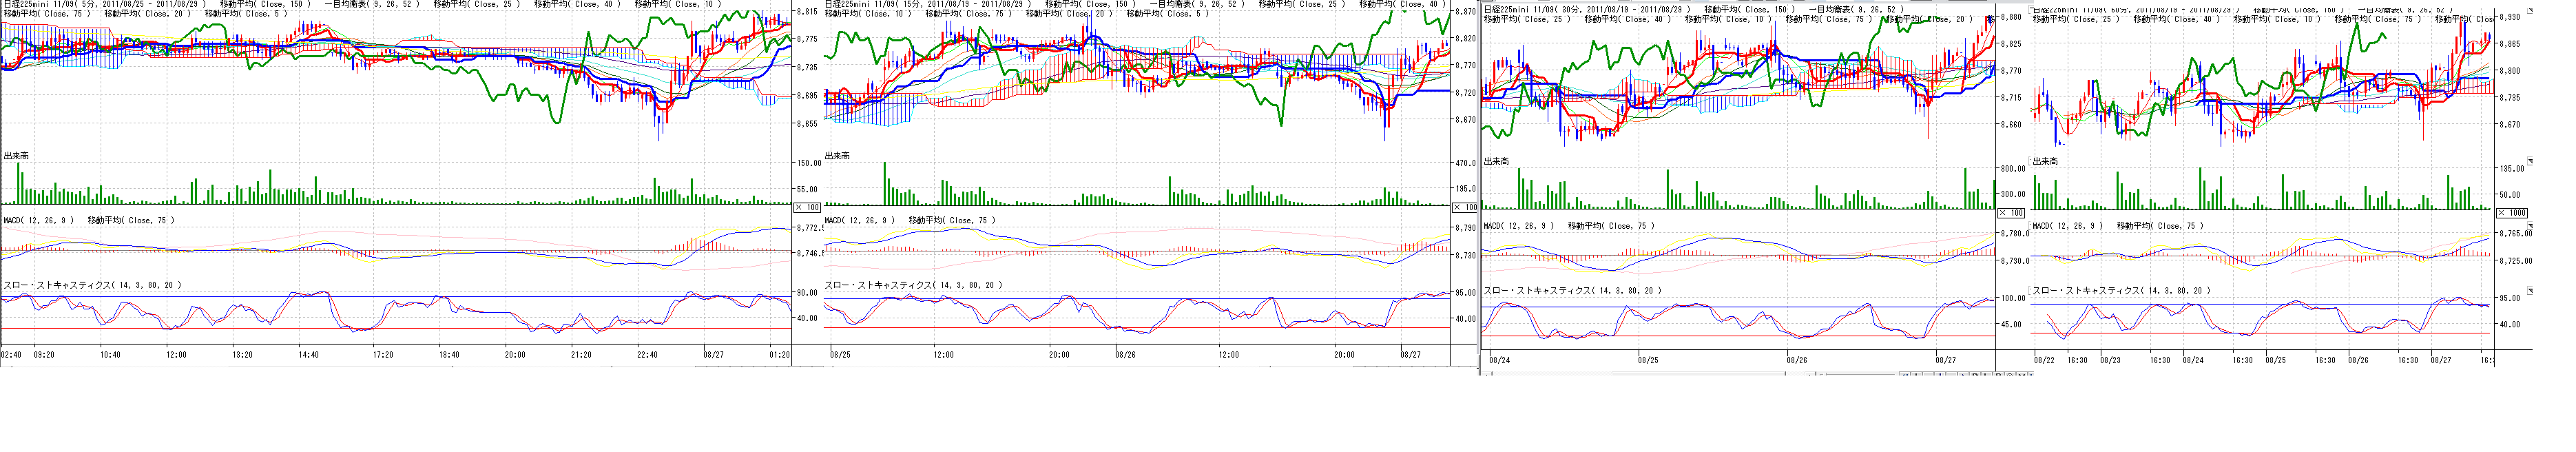Click the 08/27 date marker on 5-minute chart
This screenshot has height=452, width=2576.
click(713, 354)
